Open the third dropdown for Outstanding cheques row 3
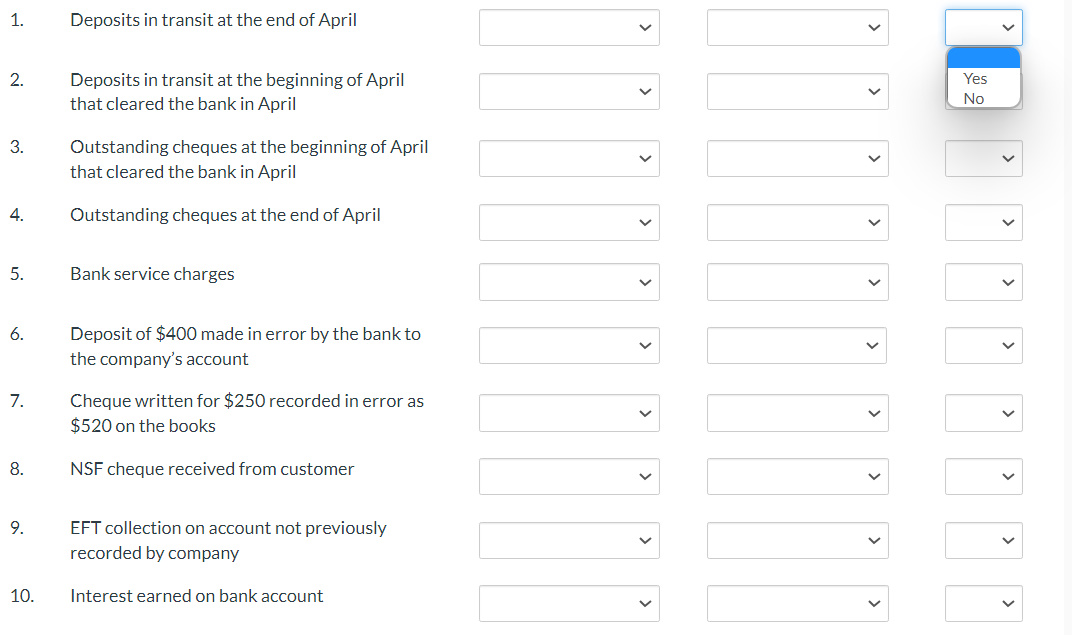The width and height of the screenshot is (1072, 635). click(983, 158)
